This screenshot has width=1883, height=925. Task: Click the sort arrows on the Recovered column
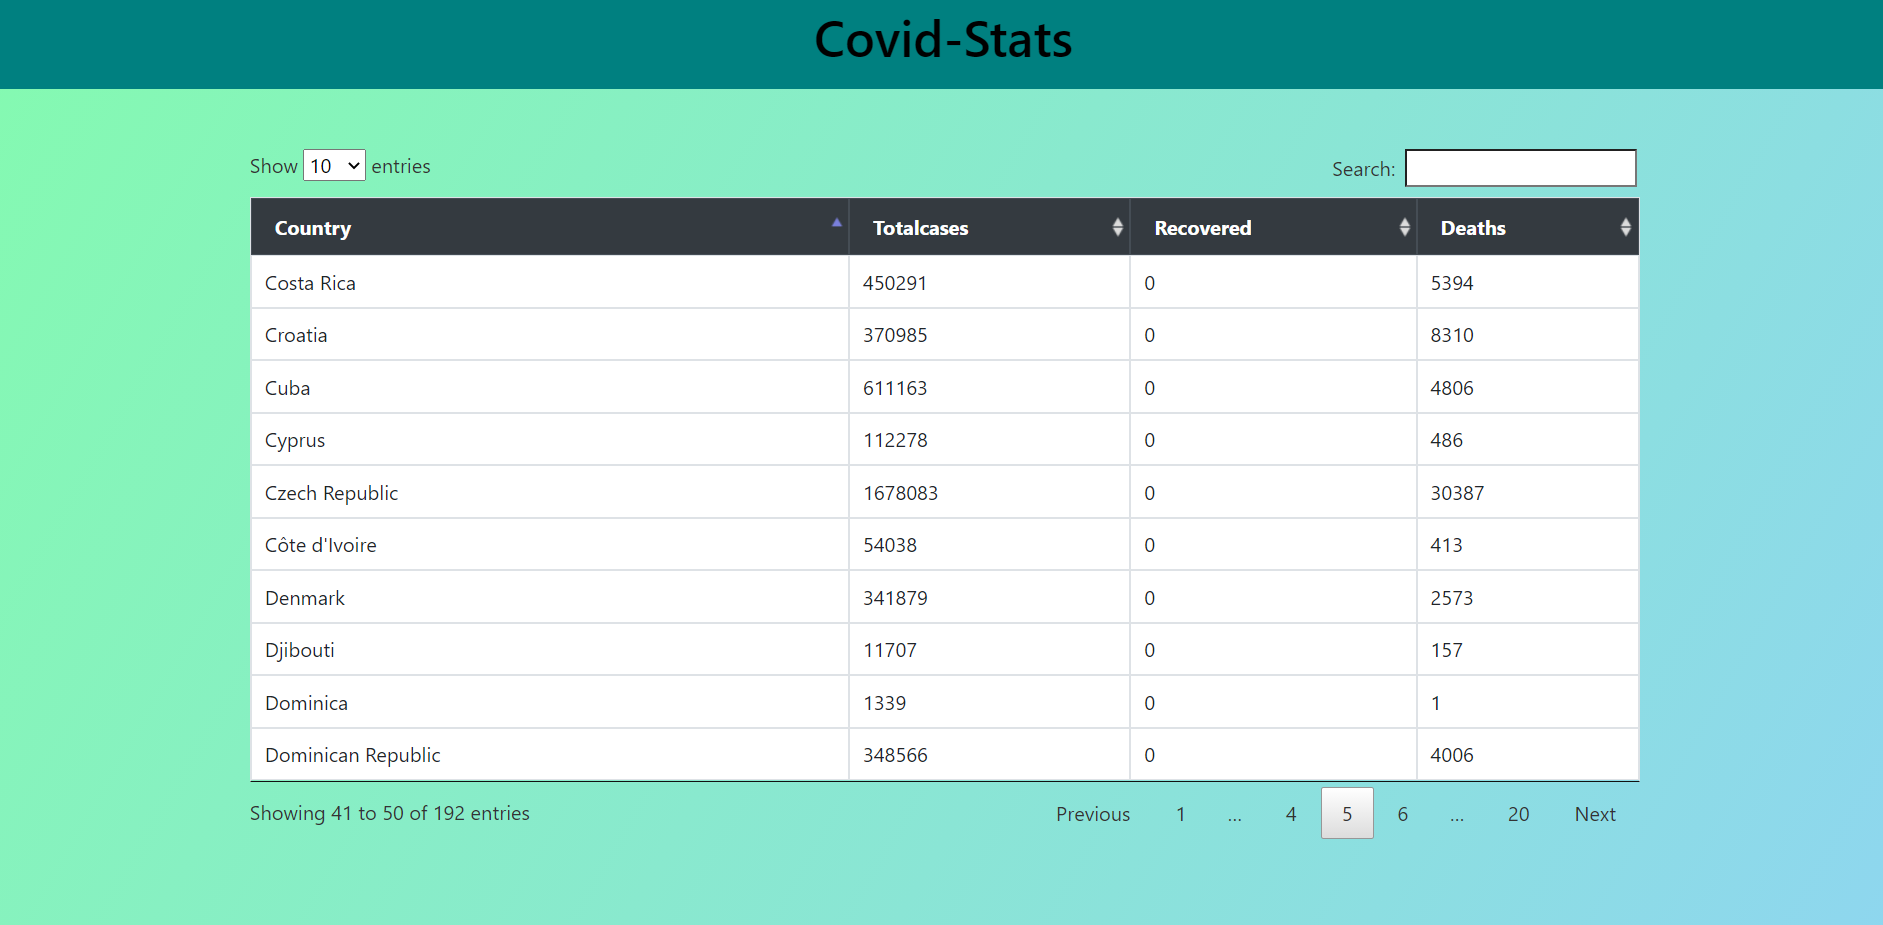pyautogui.click(x=1404, y=227)
